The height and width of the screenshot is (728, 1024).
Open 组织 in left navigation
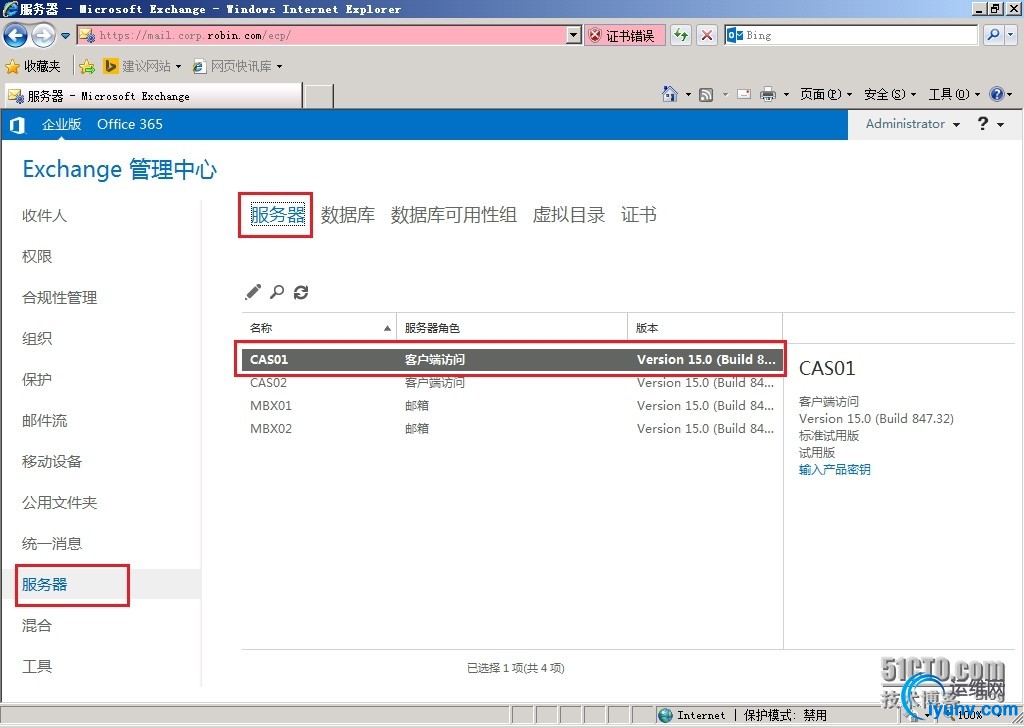(37, 338)
